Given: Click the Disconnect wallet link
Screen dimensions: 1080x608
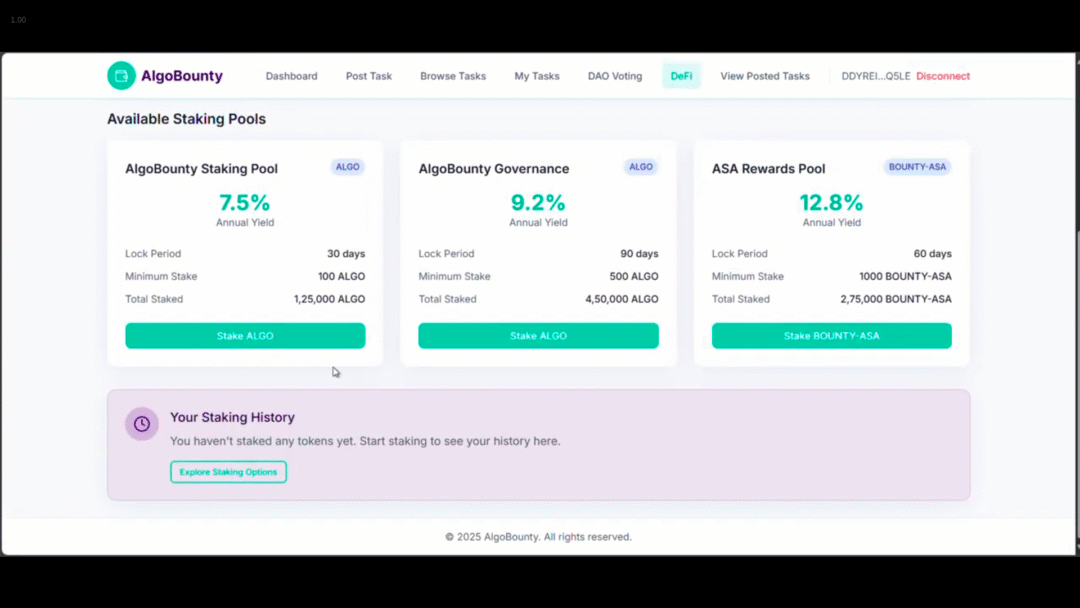Looking at the screenshot, I should [x=943, y=76].
